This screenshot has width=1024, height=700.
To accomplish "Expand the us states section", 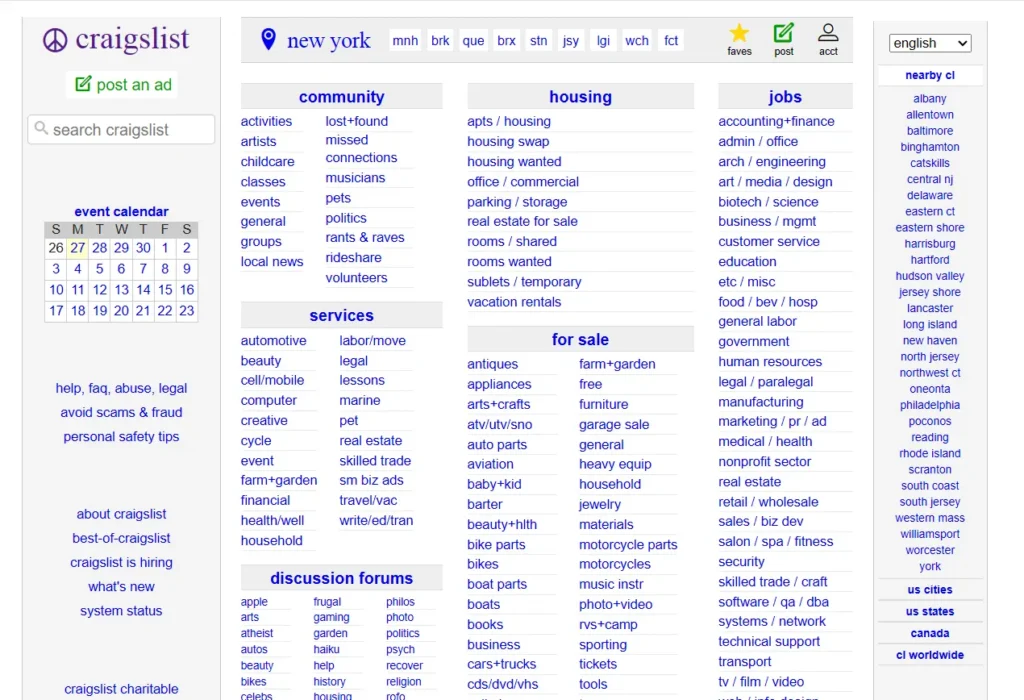I will (x=930, y=612).
